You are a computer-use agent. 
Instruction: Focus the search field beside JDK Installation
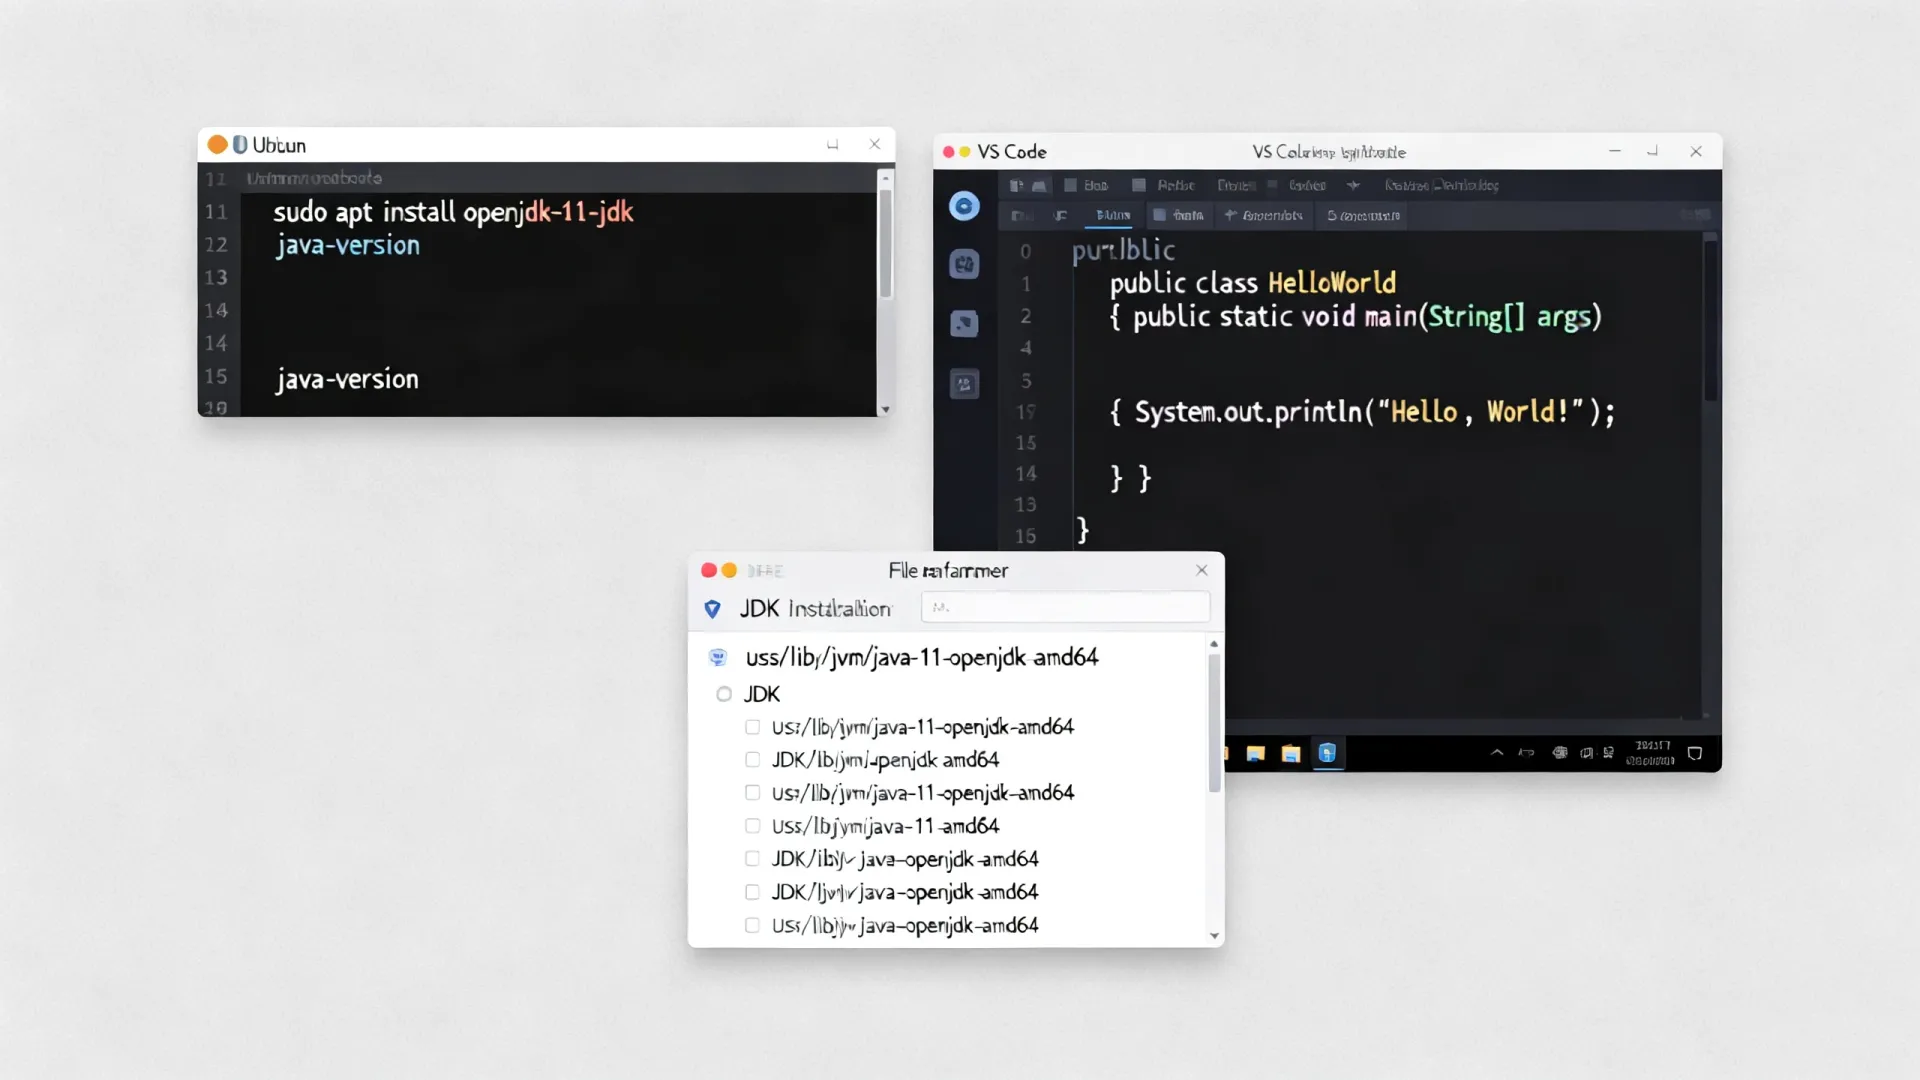point(1065,607)
